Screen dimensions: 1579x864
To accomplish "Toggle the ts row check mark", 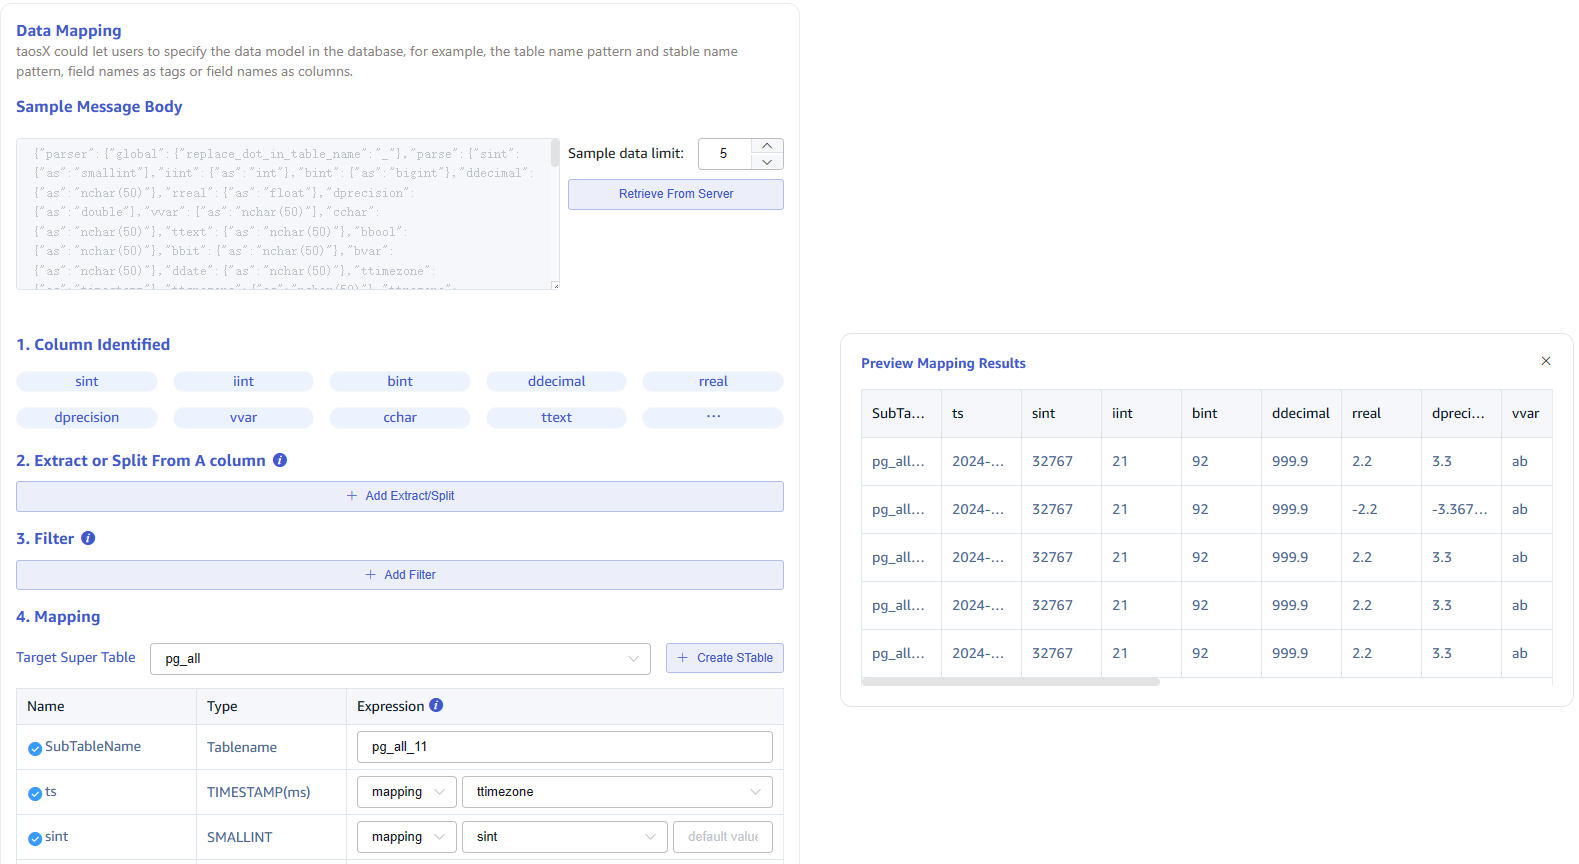I will (x=35, y=793).
